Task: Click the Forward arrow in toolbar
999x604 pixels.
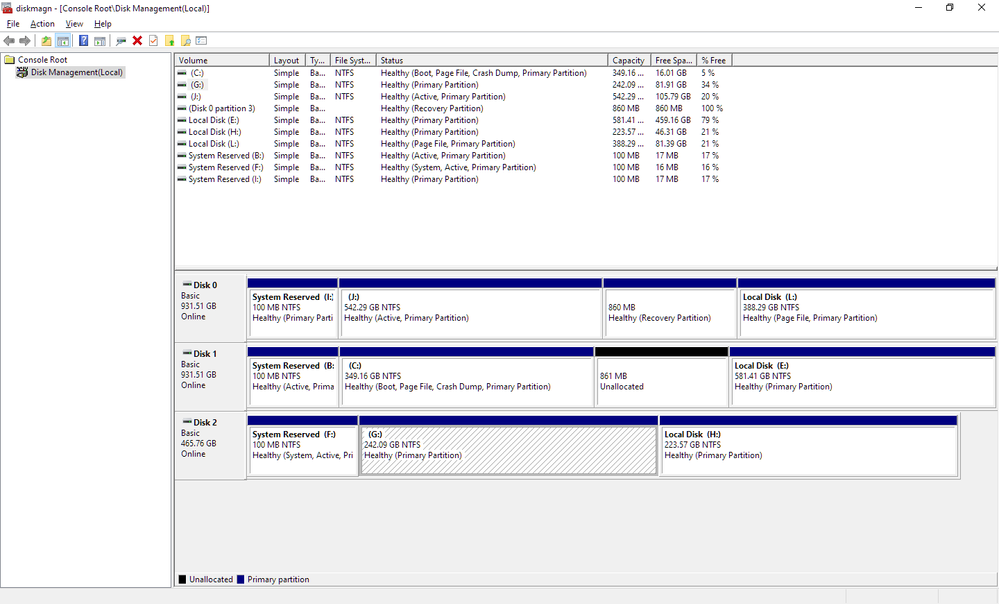Action: [25, 41]
